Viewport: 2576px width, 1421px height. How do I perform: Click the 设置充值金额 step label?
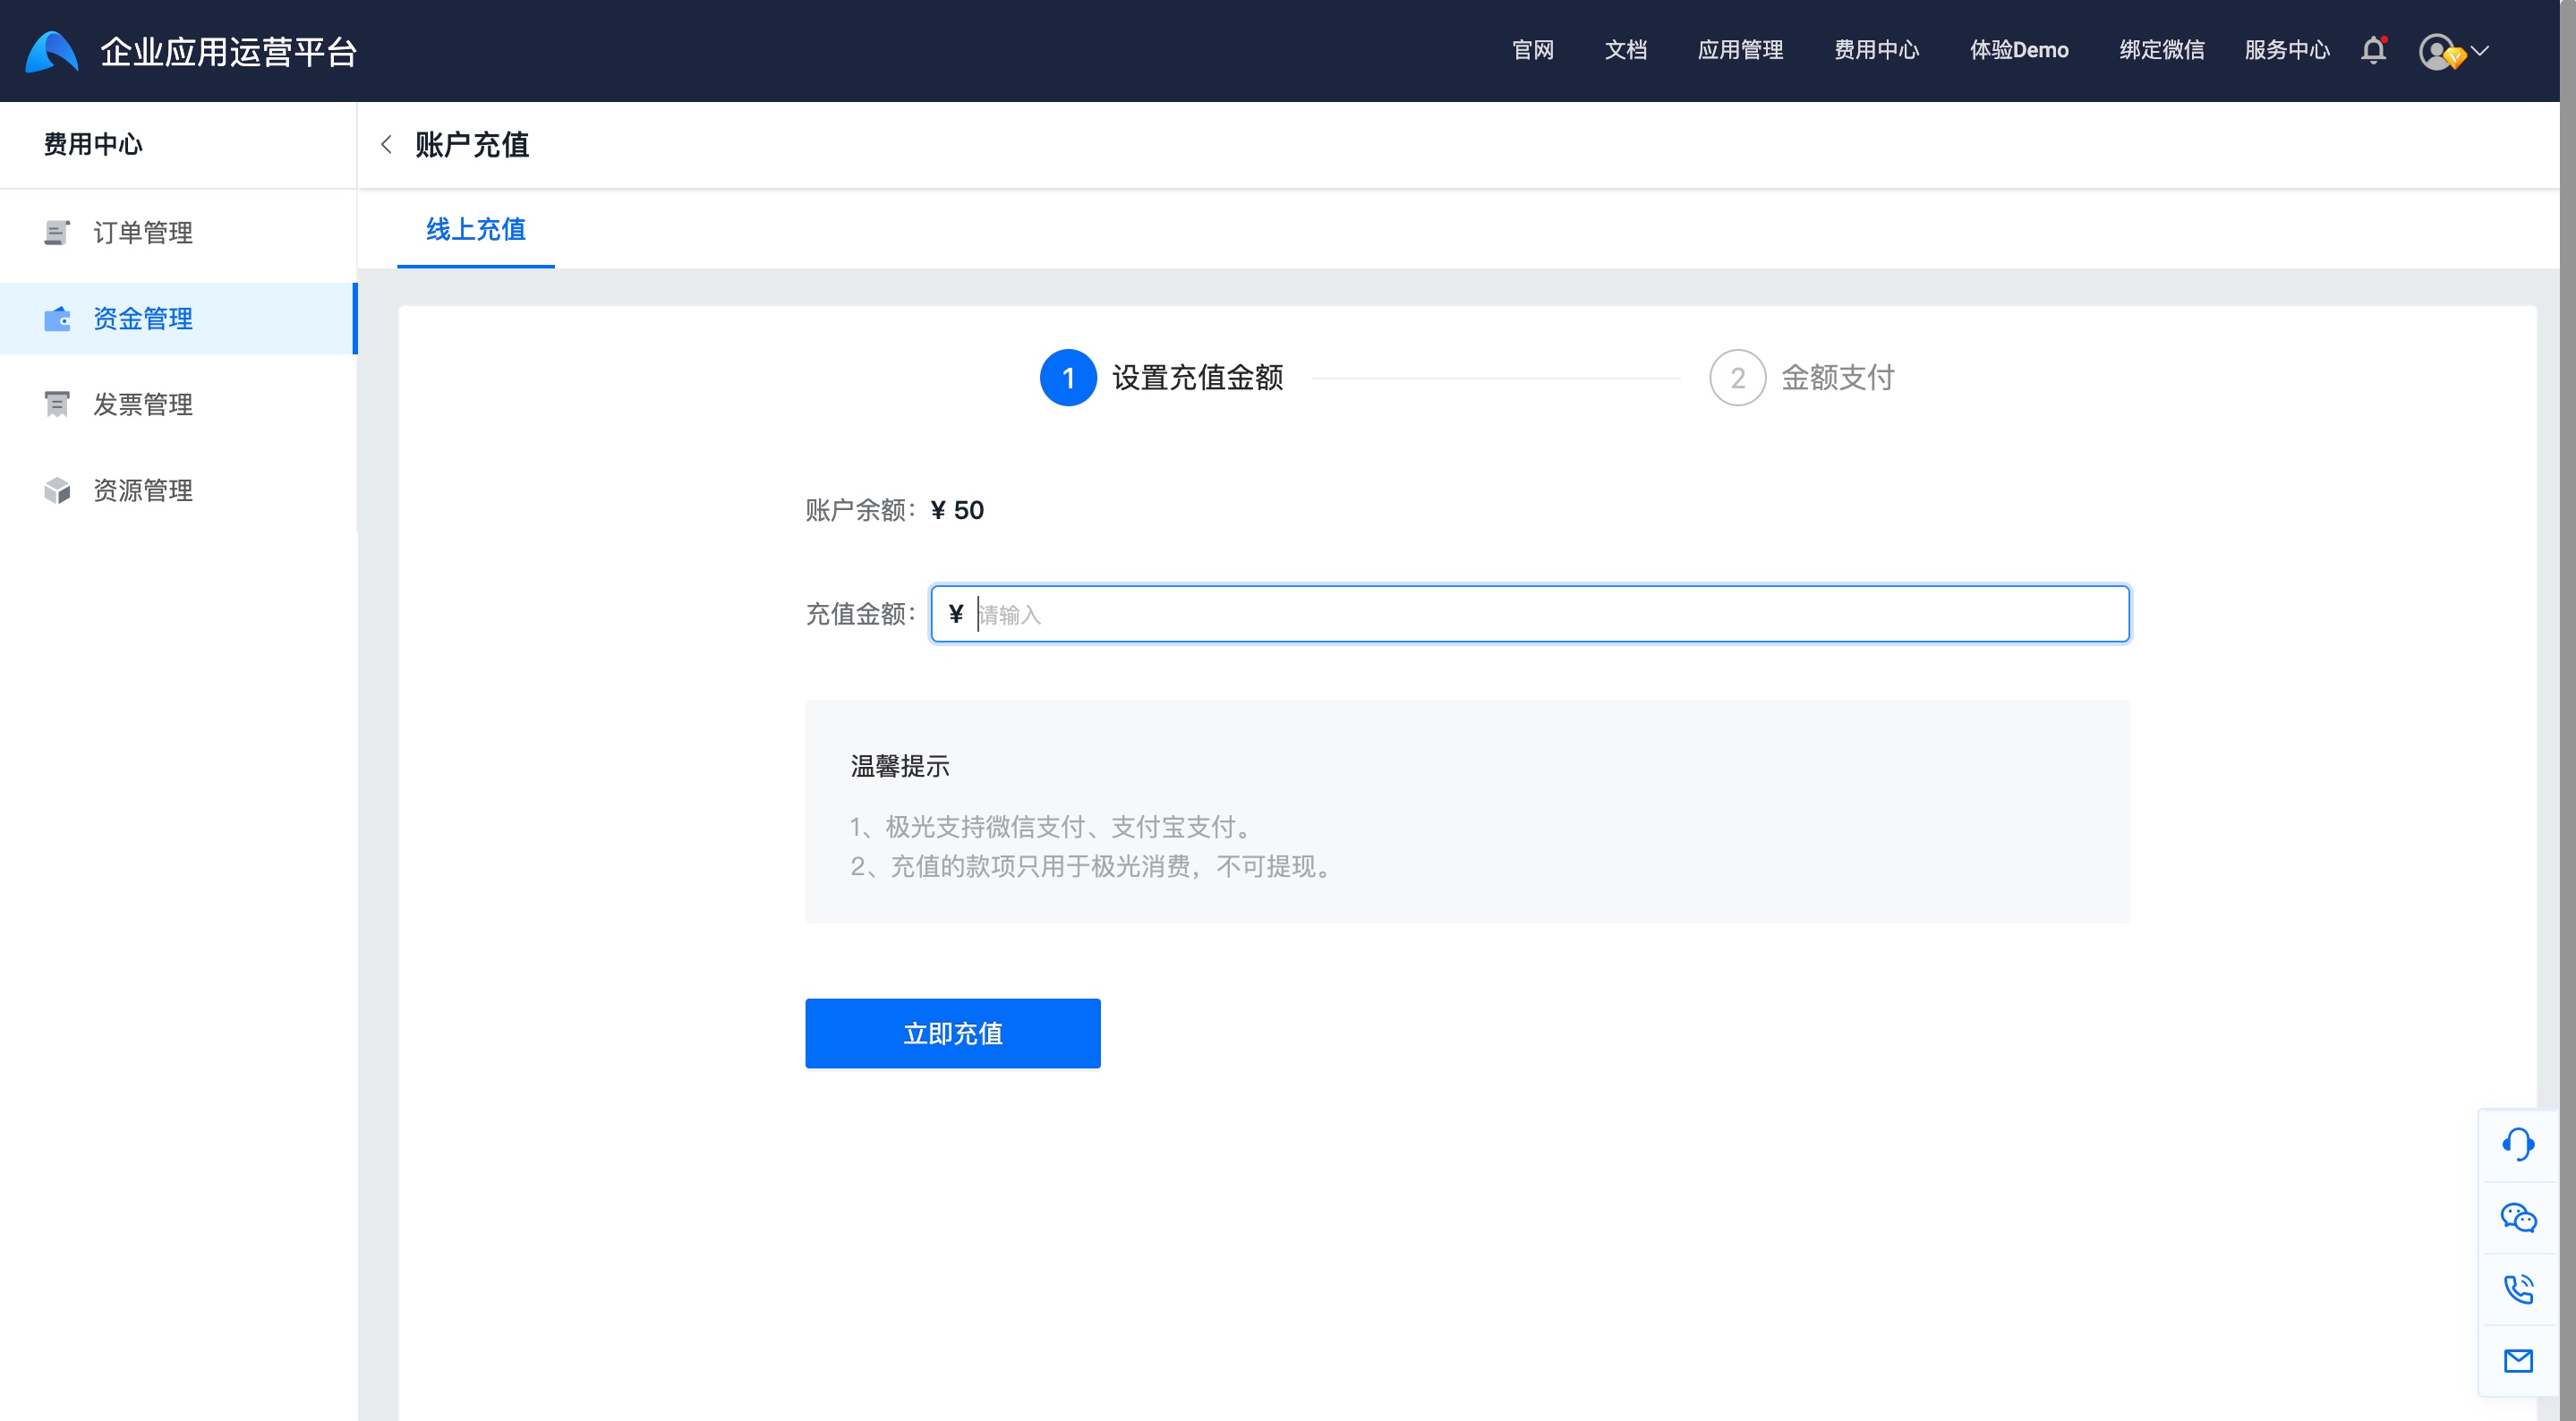click(1198, 378)
